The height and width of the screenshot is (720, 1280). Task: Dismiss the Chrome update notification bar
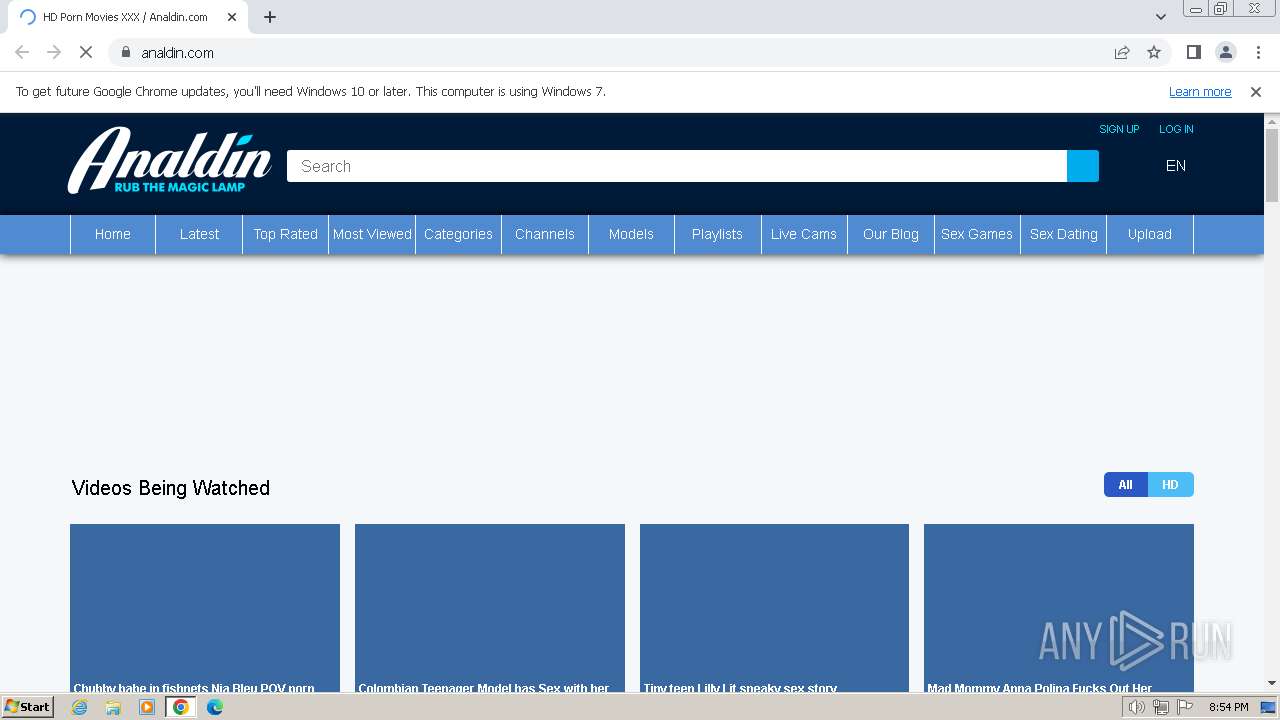click(1256, 92)
